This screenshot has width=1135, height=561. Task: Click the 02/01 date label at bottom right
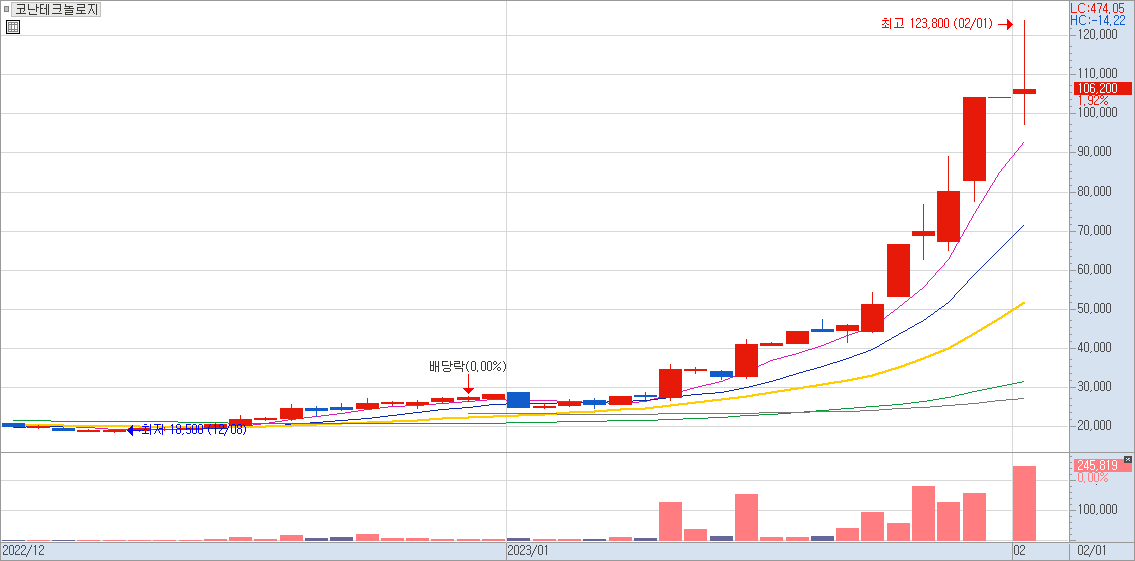point(1091,550)
